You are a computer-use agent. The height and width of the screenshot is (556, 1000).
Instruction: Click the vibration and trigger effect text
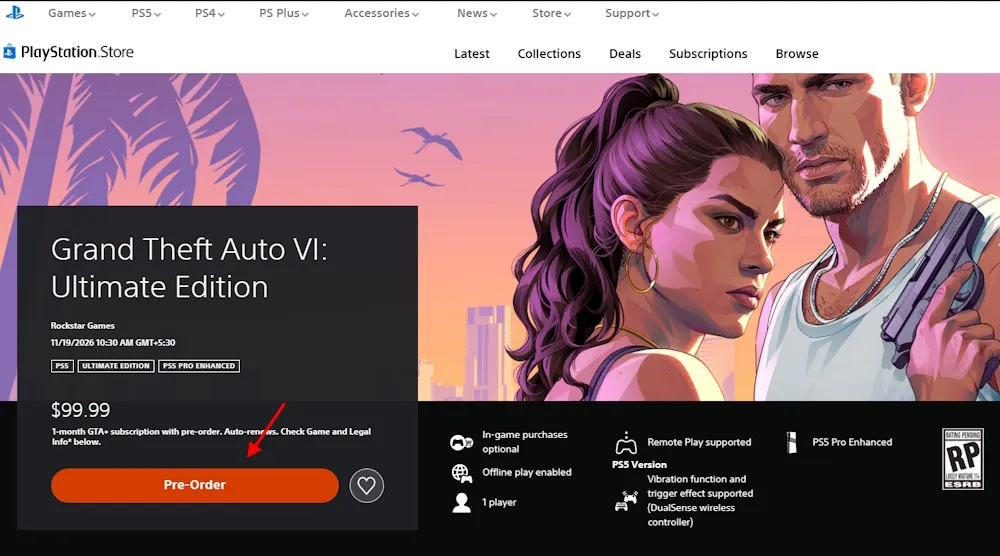coord(700,501)
